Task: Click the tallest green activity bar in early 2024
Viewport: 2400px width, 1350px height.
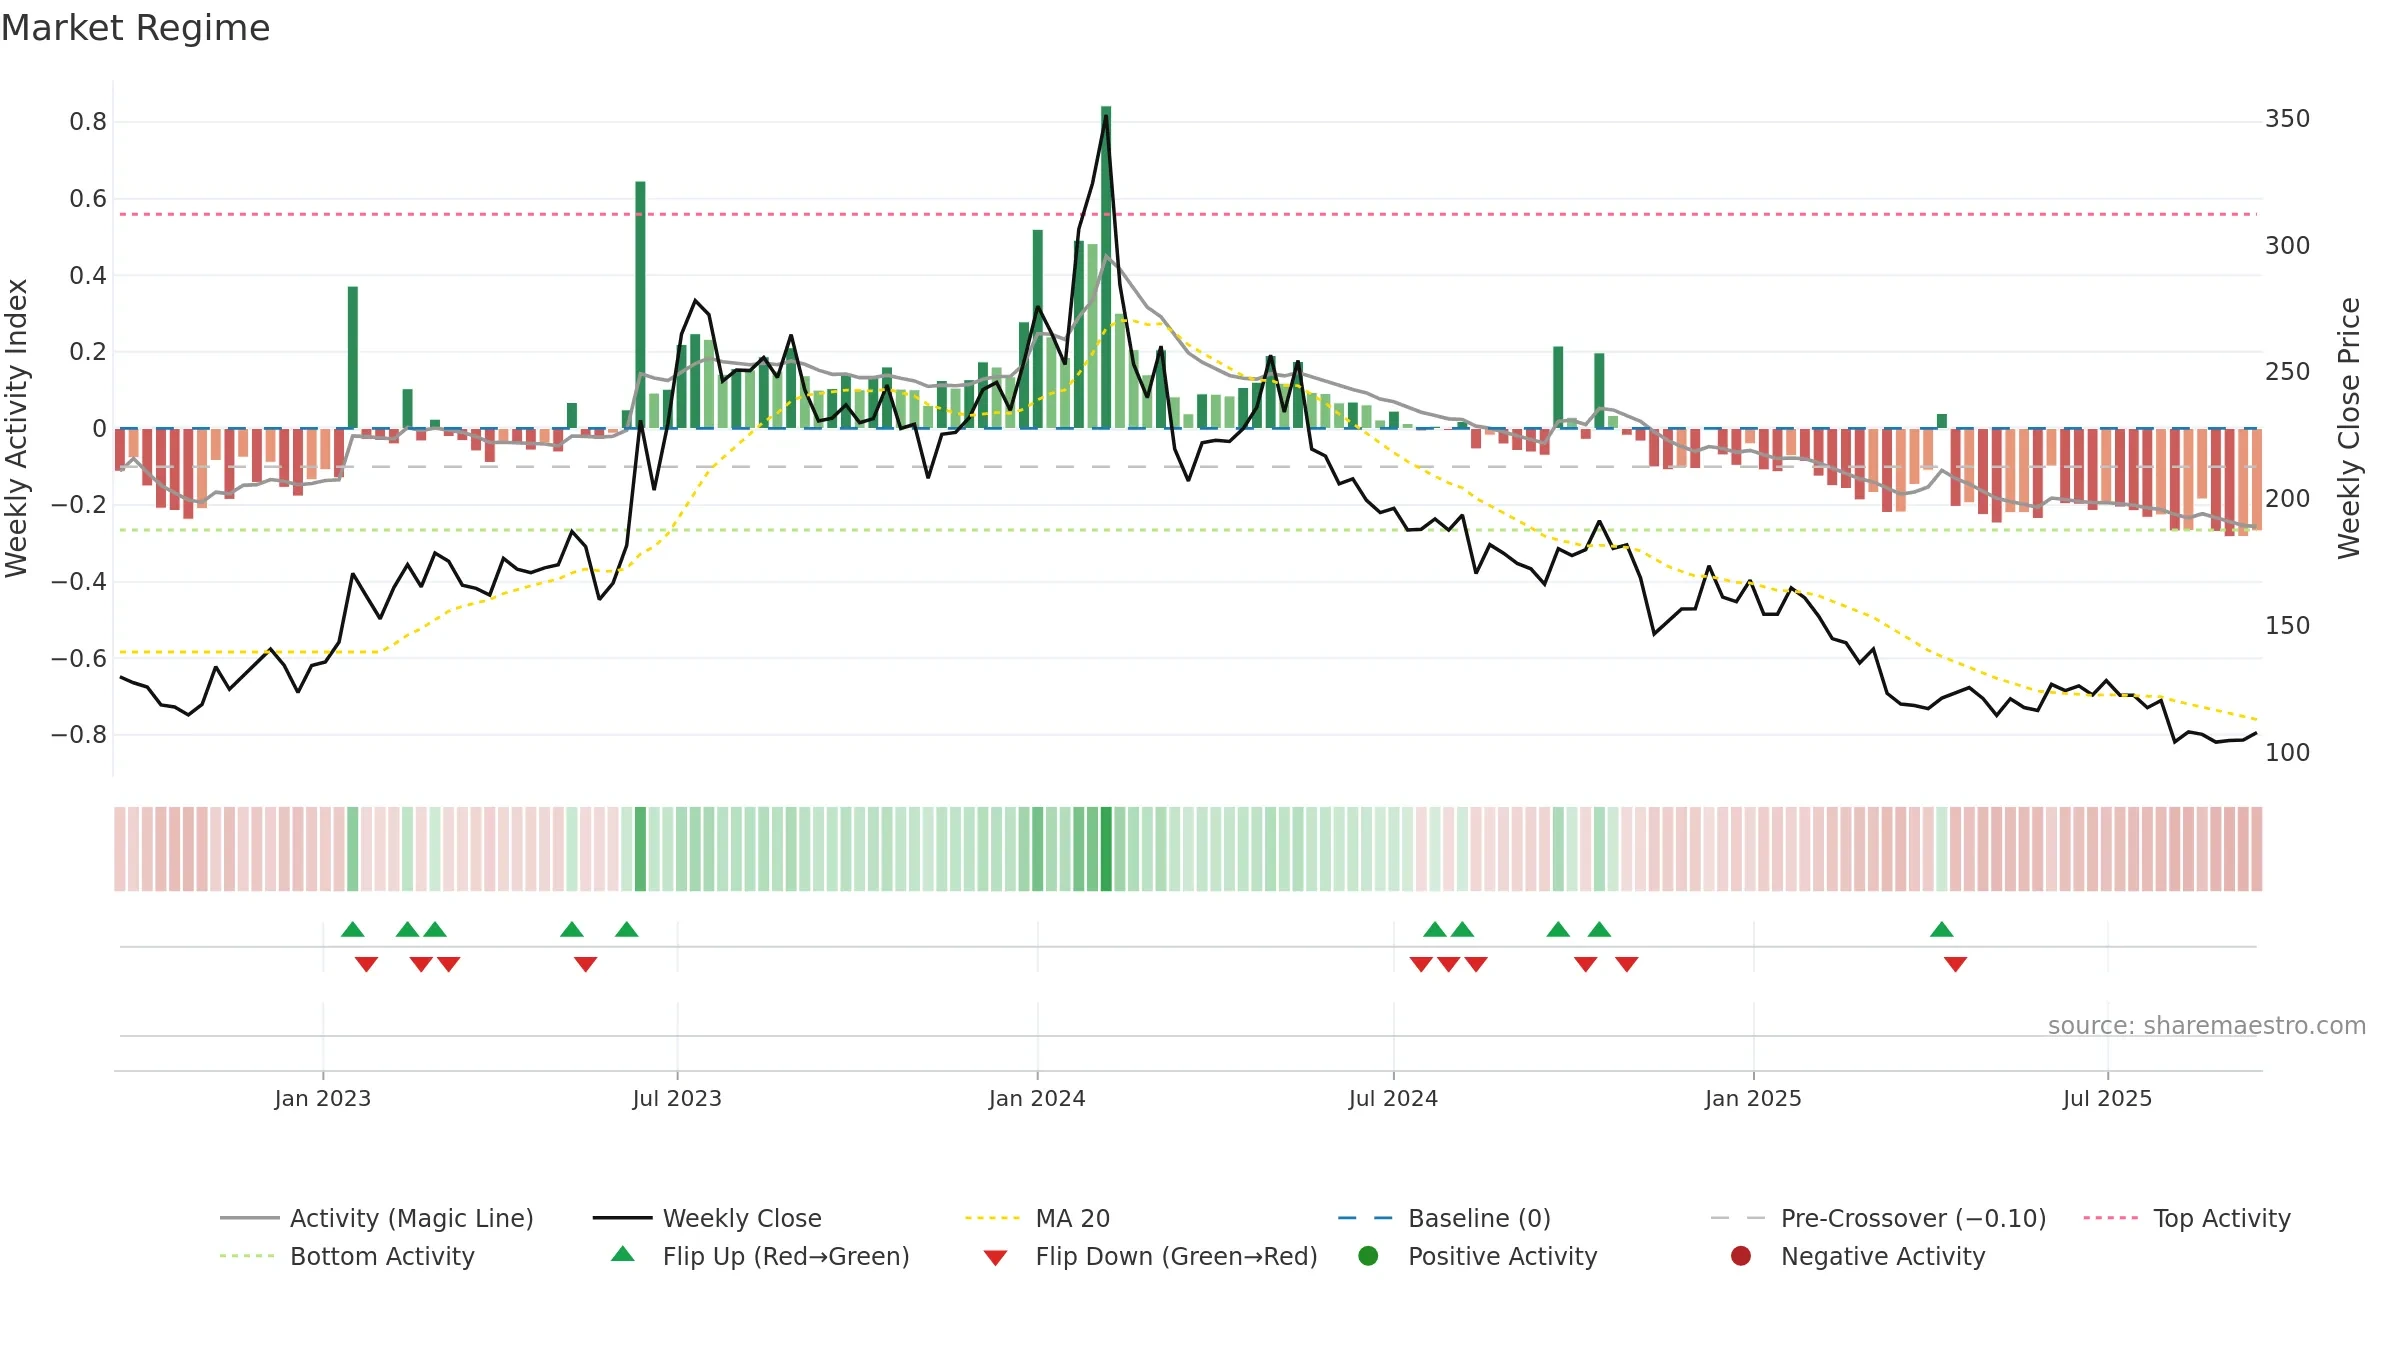Action: [1106, 267]
